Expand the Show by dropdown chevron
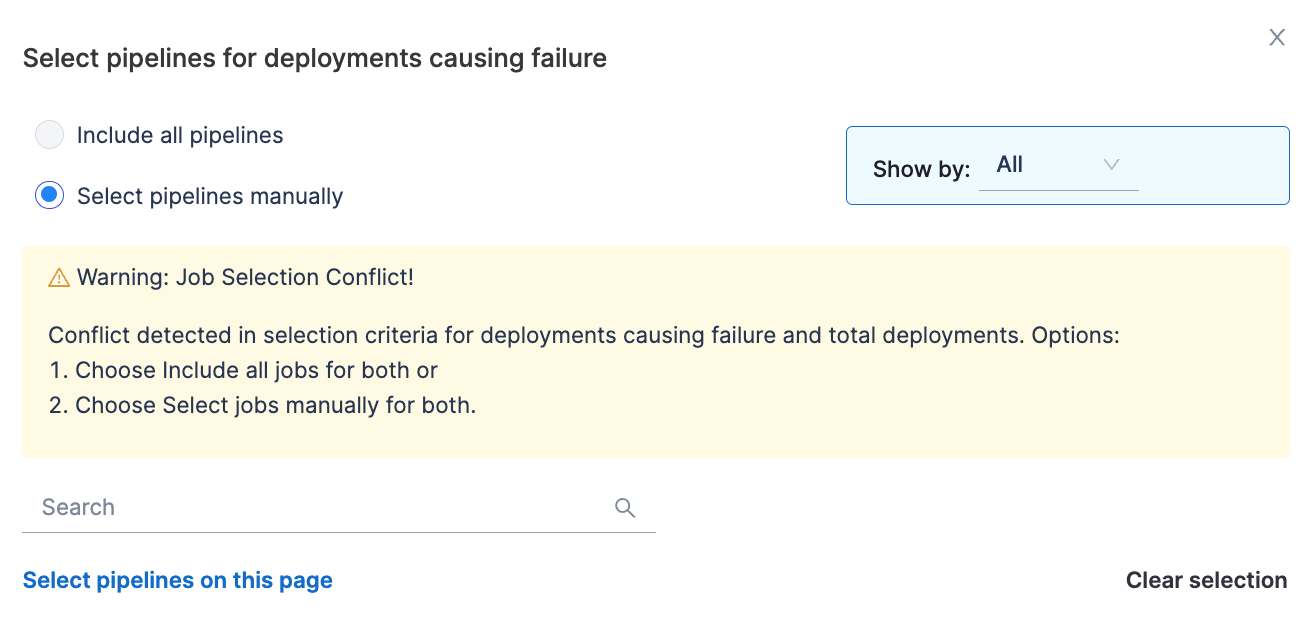This screenshot has height=630, width=1314. 1111,165
